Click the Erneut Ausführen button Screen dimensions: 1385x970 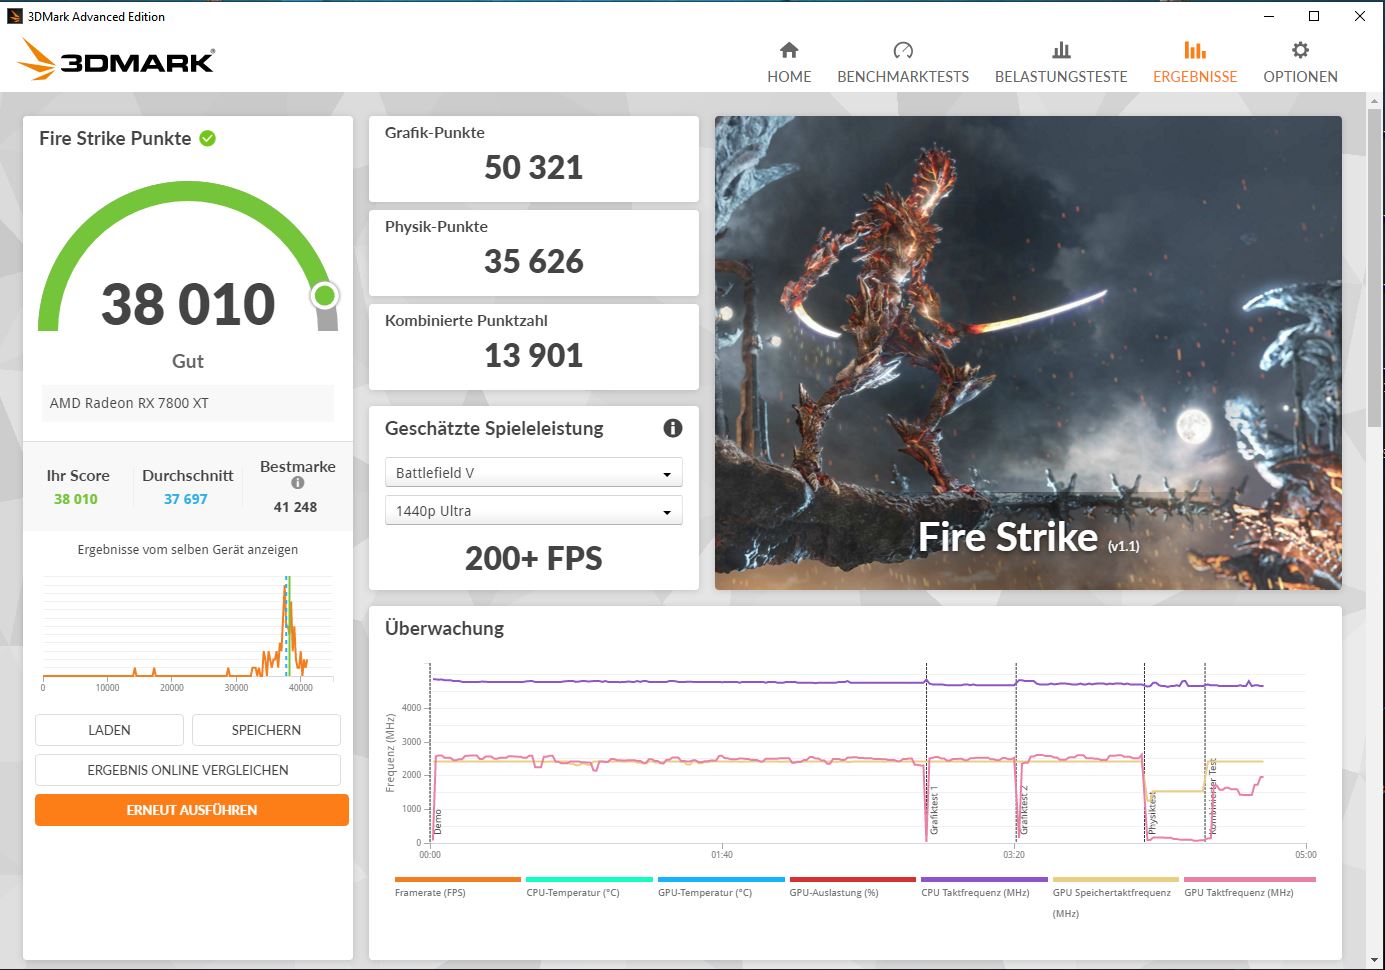point(192,810)
